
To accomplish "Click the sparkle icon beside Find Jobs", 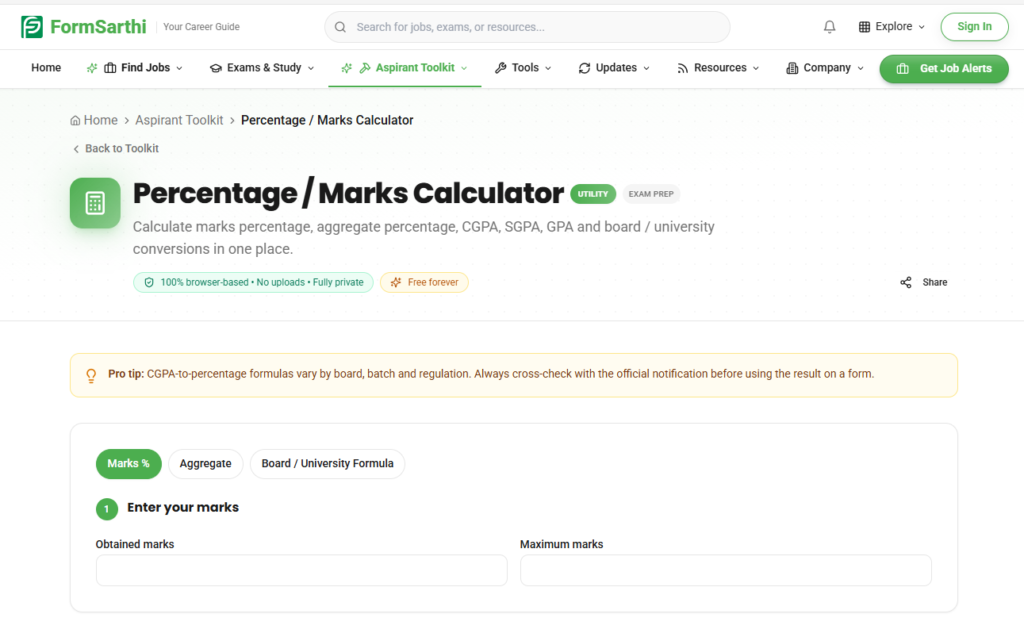I will [92, 68].
